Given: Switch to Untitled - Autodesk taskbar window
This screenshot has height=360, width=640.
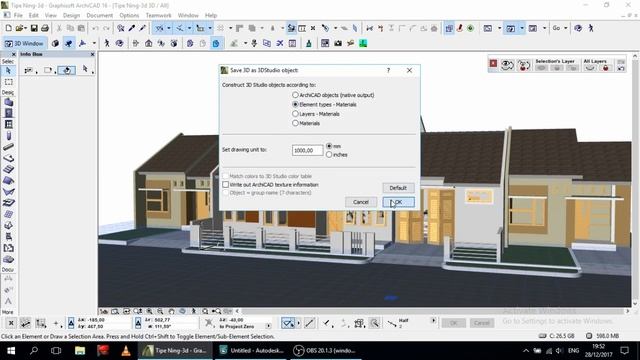Looking at the screenshot, I should [x=252, y=351].
